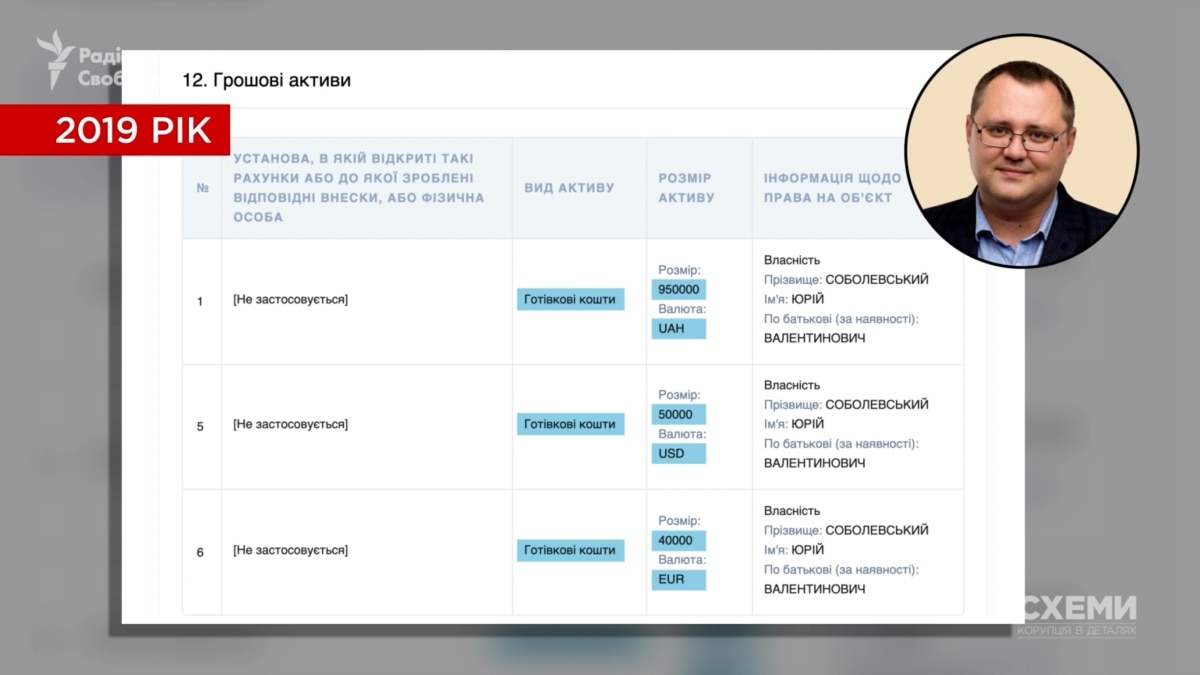Click 'Готівкові кошти' in row 6
The image size is (1200, 675).
[570, 550]
